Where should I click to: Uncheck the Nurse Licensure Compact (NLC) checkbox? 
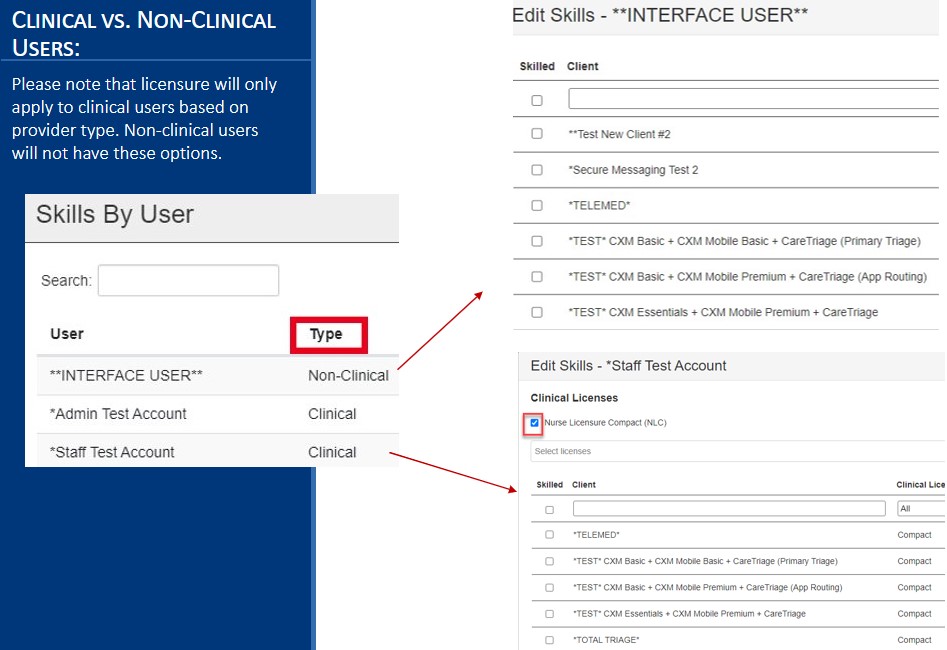coord(535,423)
